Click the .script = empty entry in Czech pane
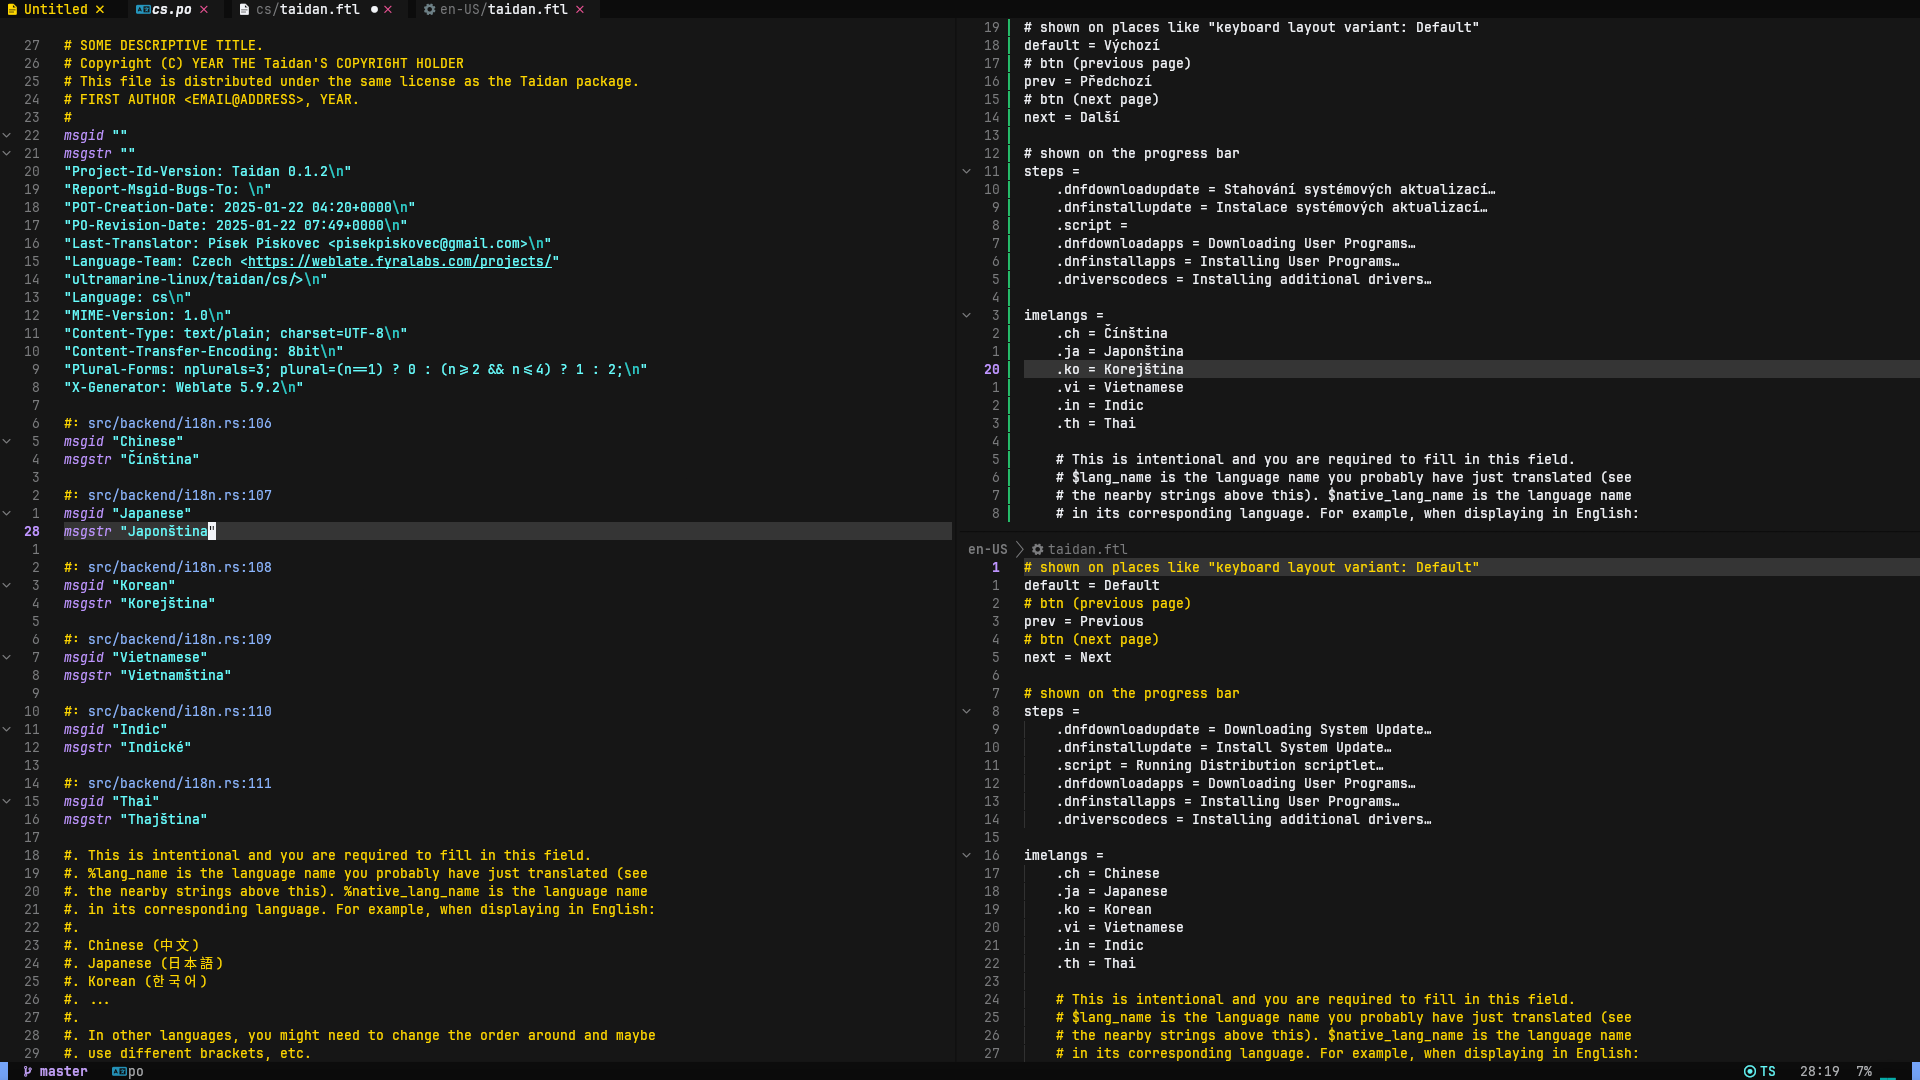The image size is (1920, 1080). click(x=1092, y=225)
